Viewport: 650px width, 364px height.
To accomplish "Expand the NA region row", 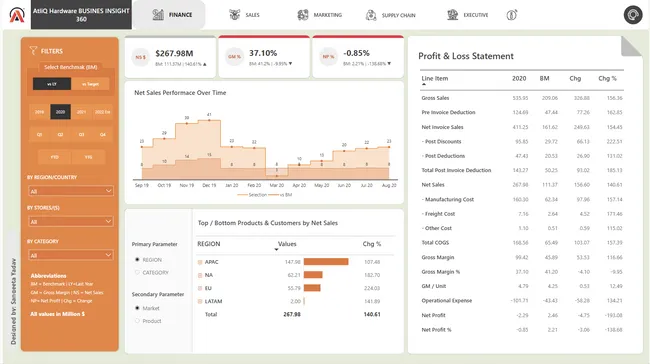I will click(200, 275).
